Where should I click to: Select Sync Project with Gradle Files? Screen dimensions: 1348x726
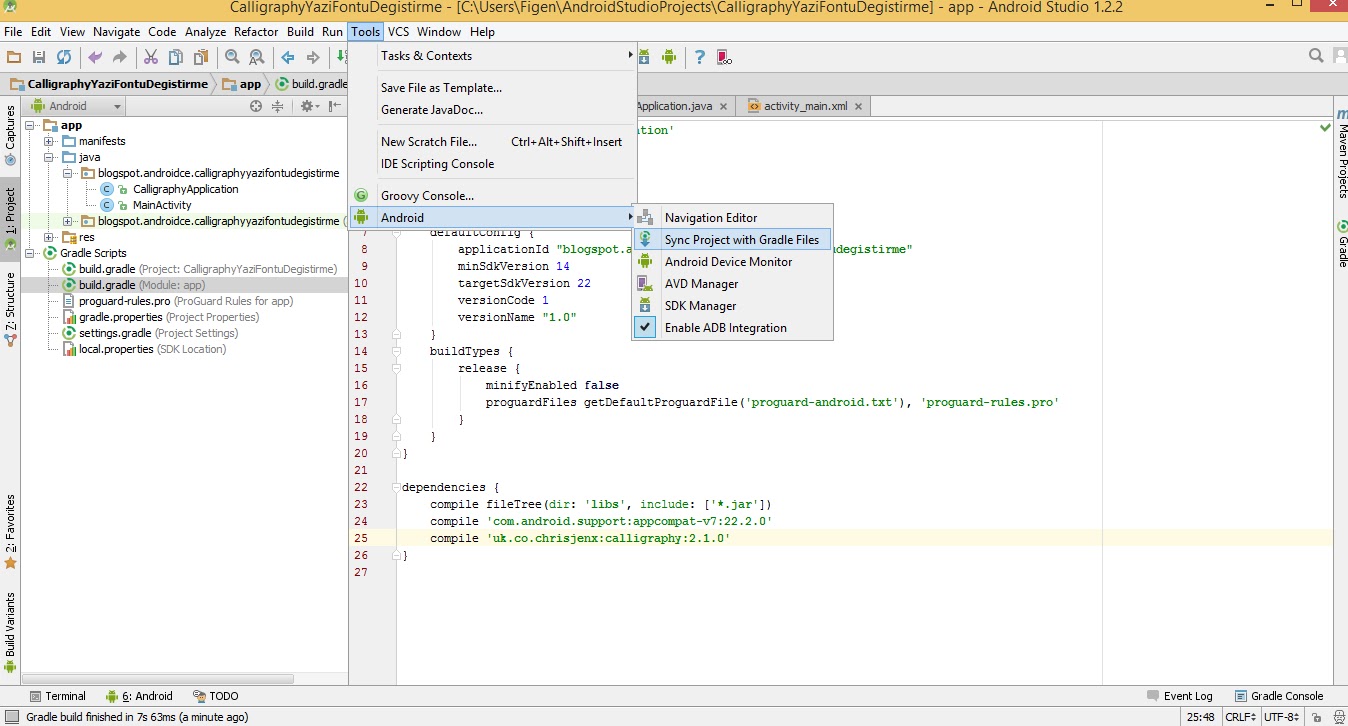pyautogui.click(x=741, y=240)
